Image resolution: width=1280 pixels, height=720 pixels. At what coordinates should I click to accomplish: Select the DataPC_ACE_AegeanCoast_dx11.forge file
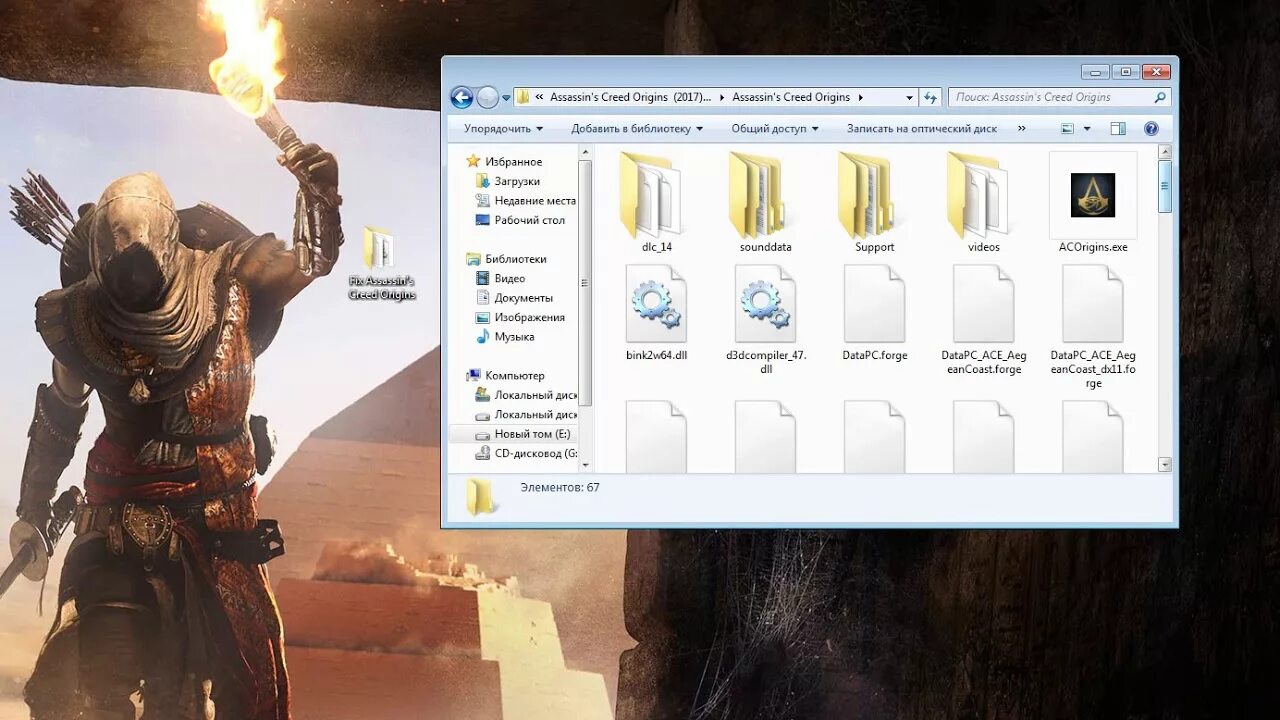1093,325
